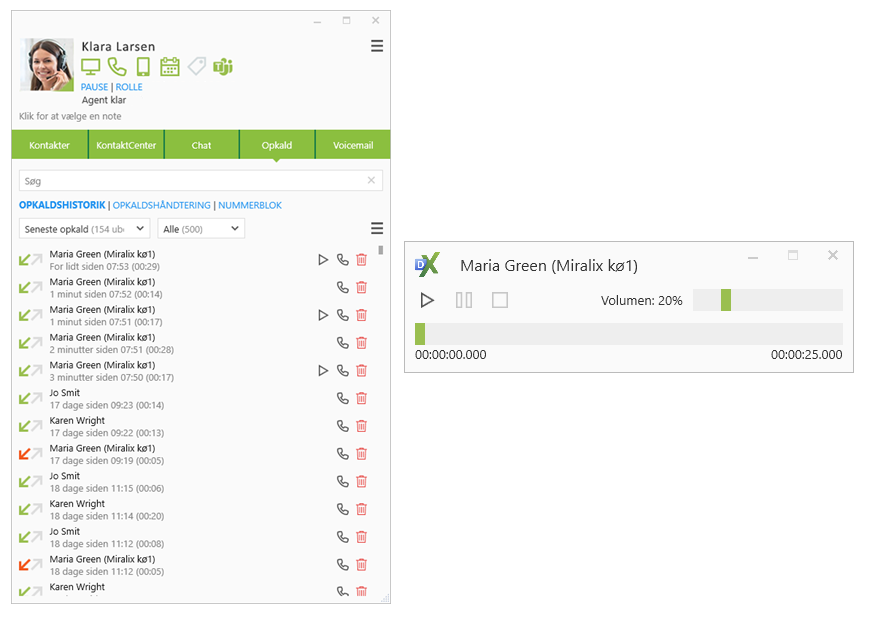The width and height of the screenshot is (870, 617).
Task: Click the end time 00:00:25.000 label
Action: (806, 355)
